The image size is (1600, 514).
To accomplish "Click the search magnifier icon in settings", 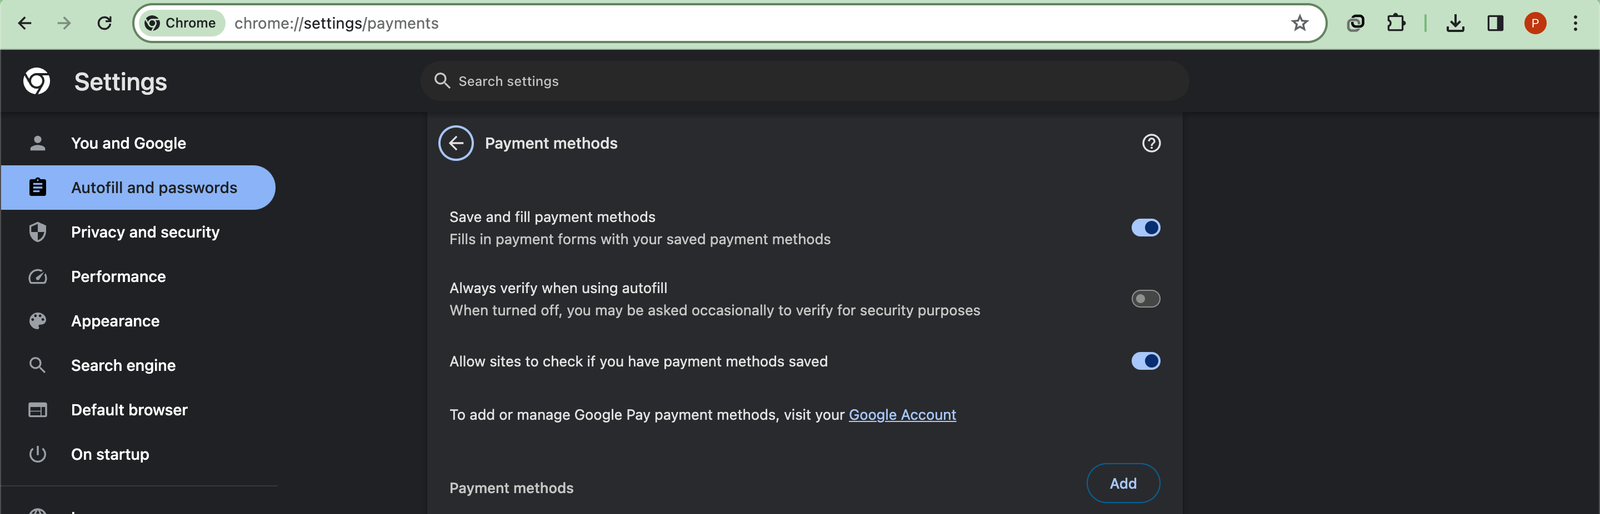I will pos(442,80).
